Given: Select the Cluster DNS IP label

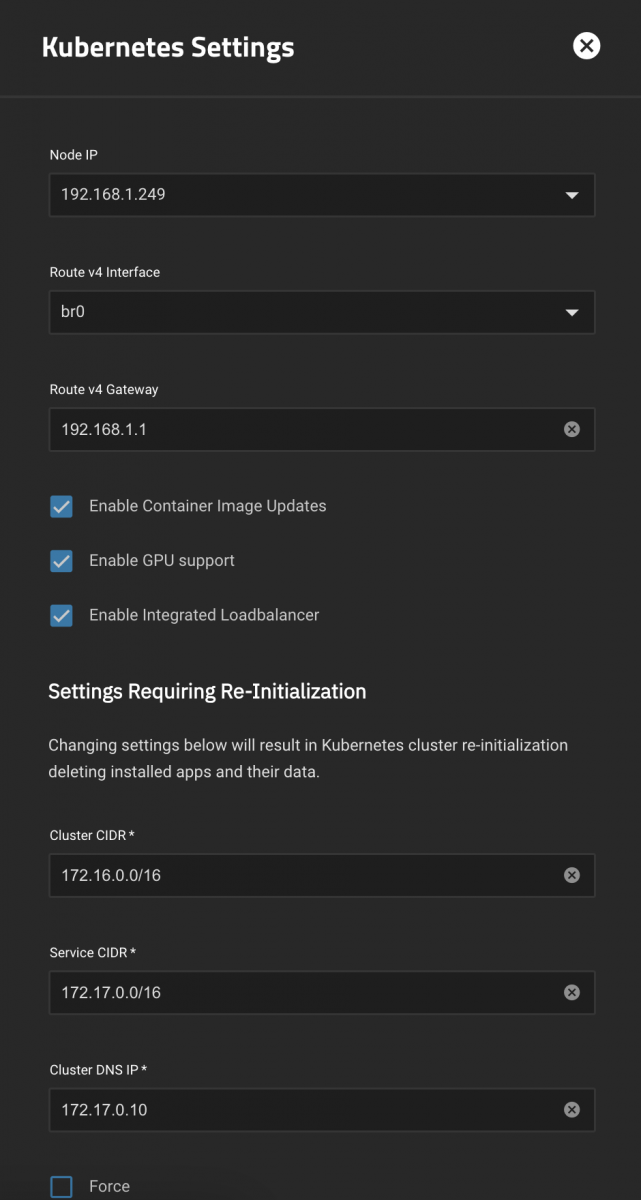Looking at the screenshot, I should [99, 1070].
